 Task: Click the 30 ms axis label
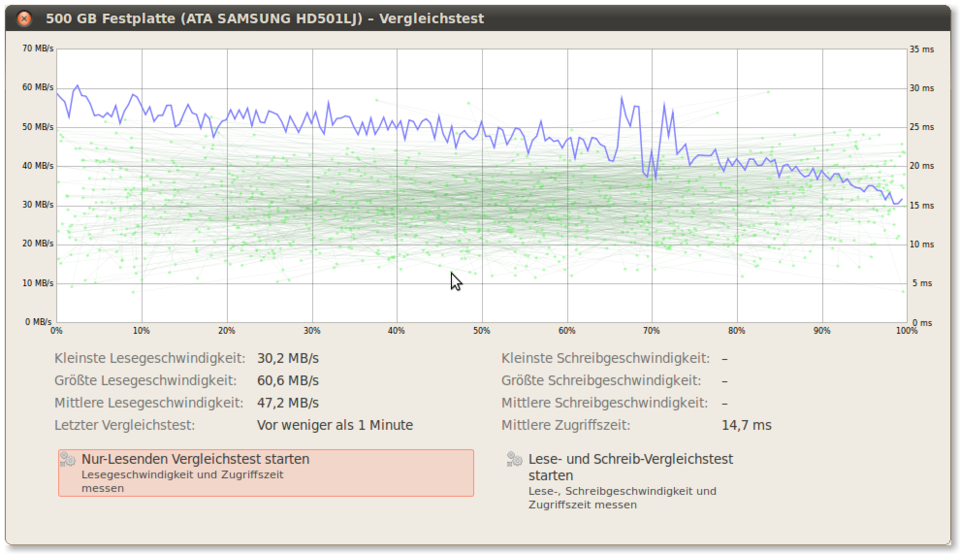(921, 88)
